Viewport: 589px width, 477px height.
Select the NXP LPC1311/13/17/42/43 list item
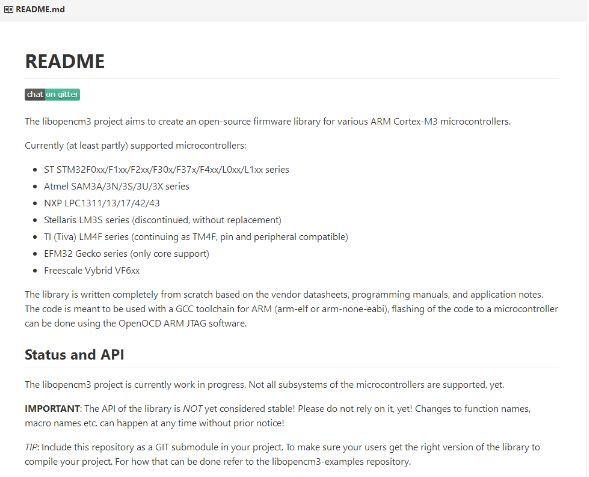102,203
